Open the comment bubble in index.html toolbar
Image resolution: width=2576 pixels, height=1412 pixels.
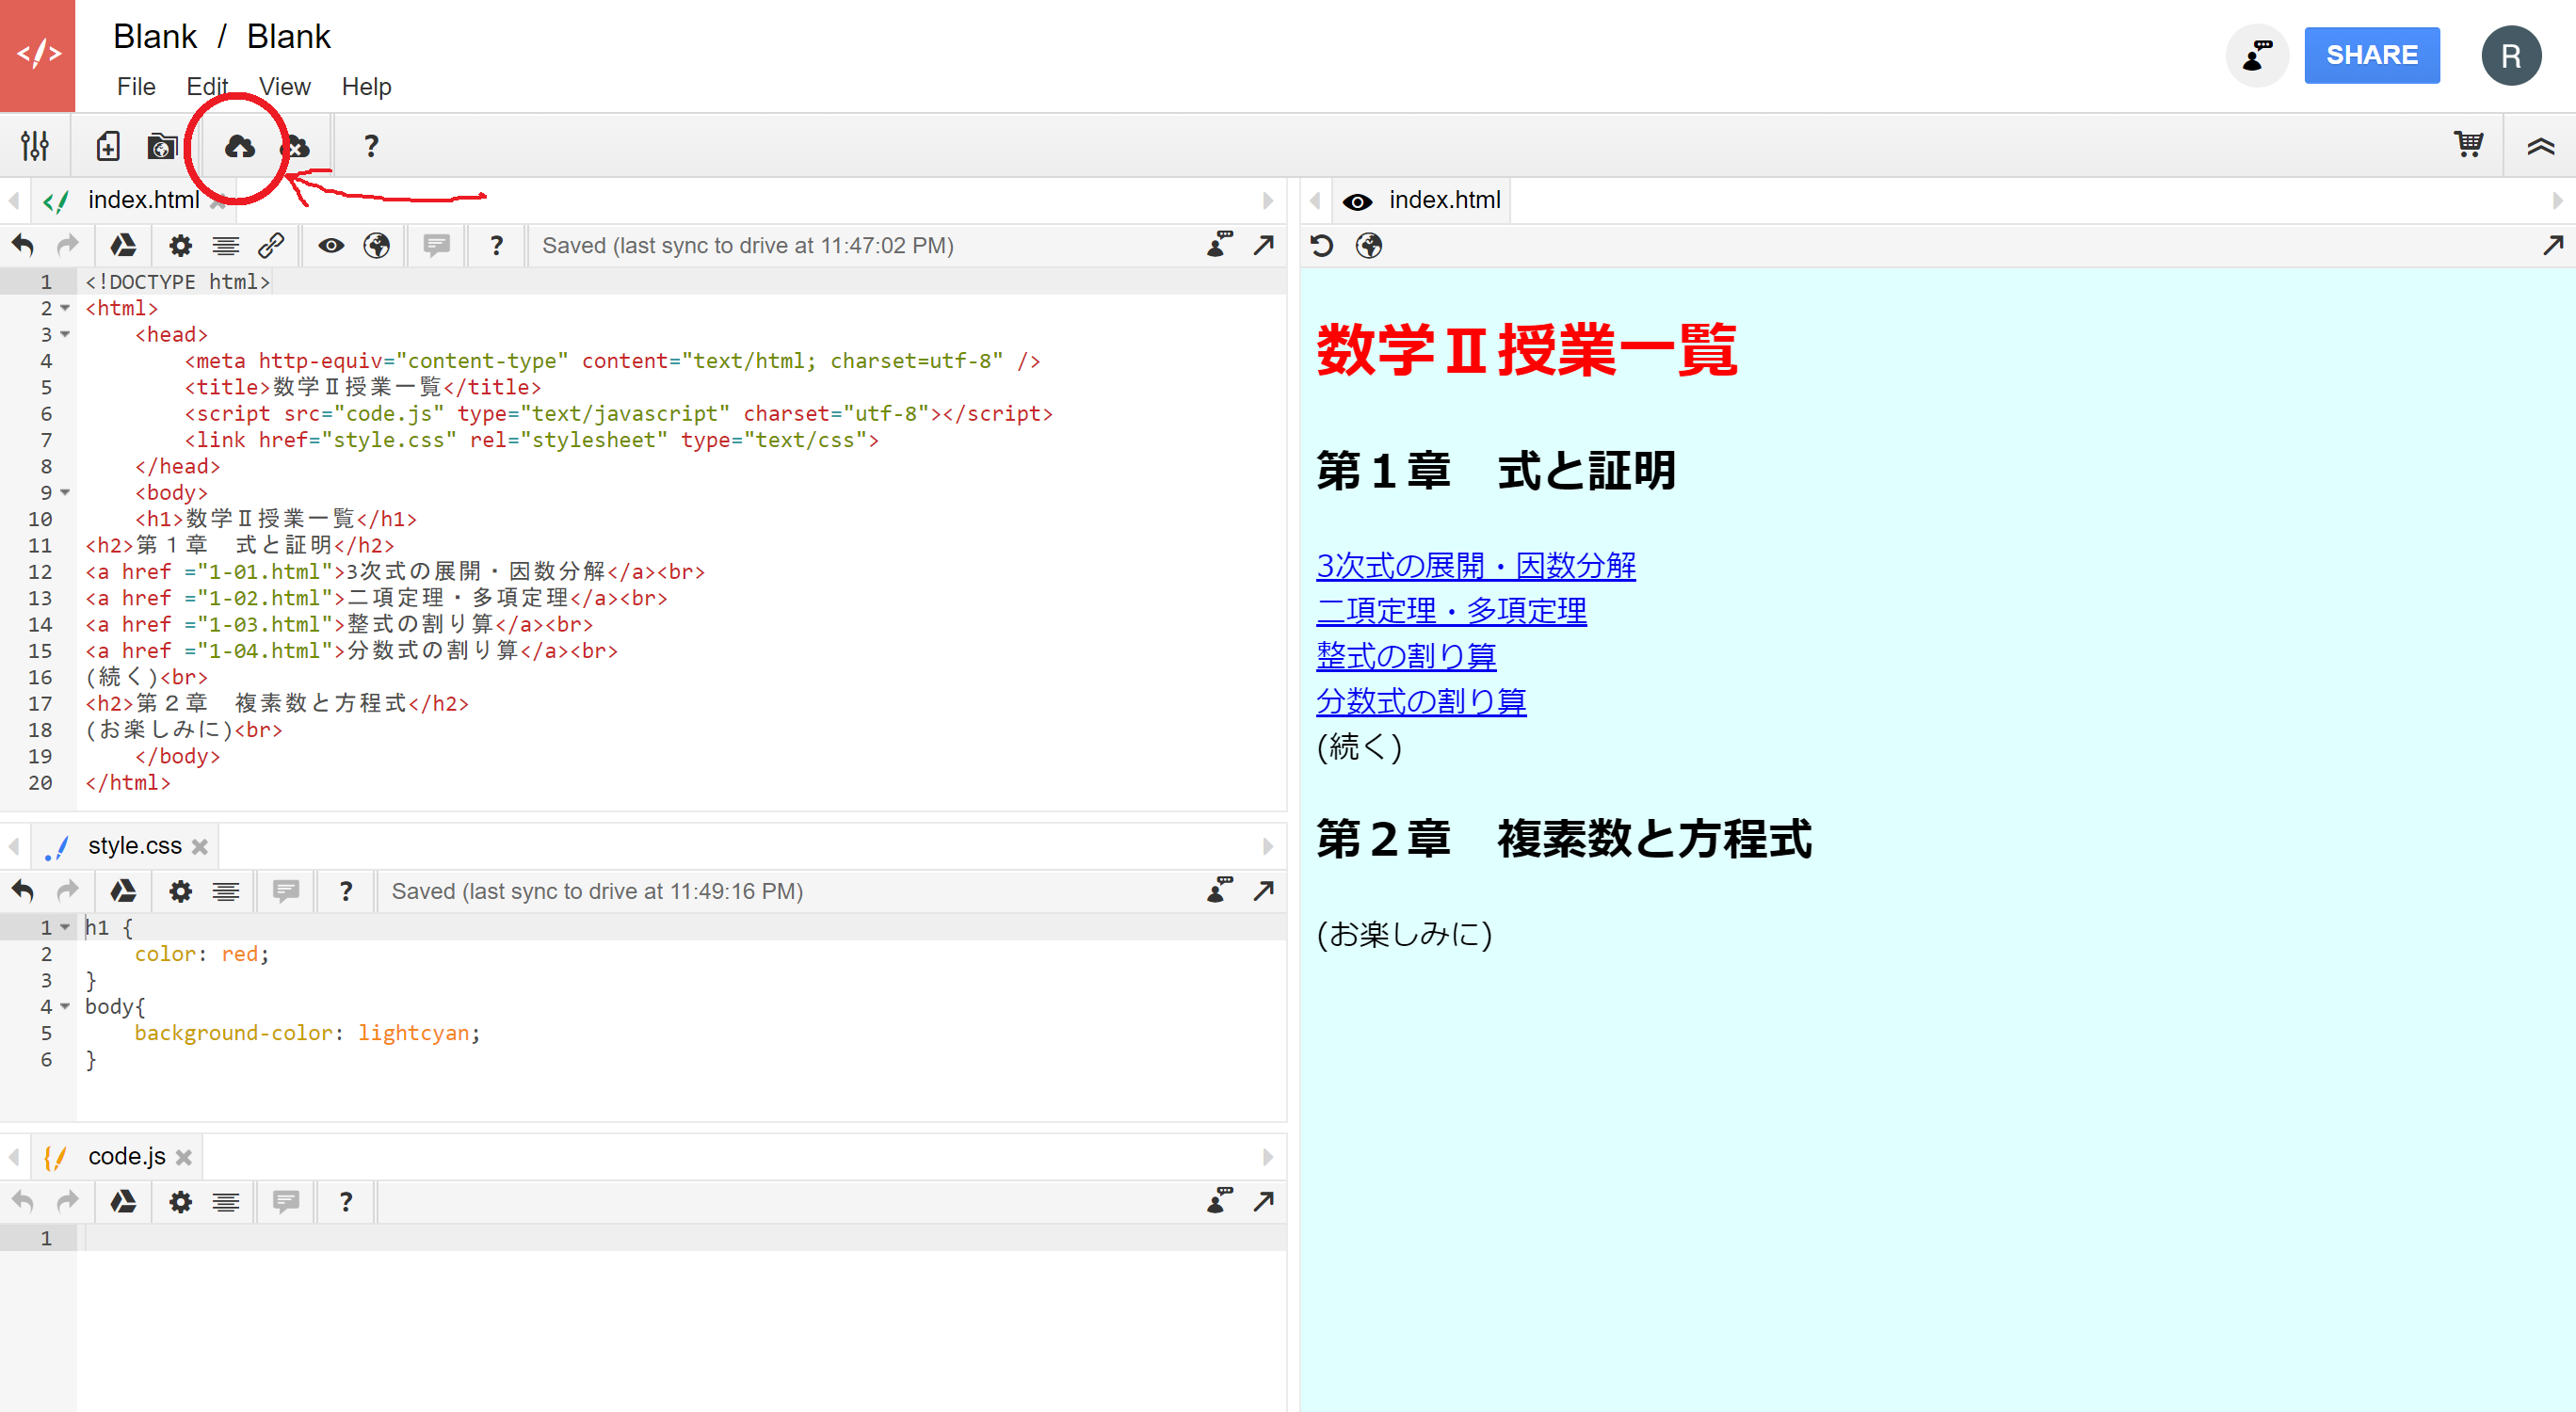click(x=436, y=246)
